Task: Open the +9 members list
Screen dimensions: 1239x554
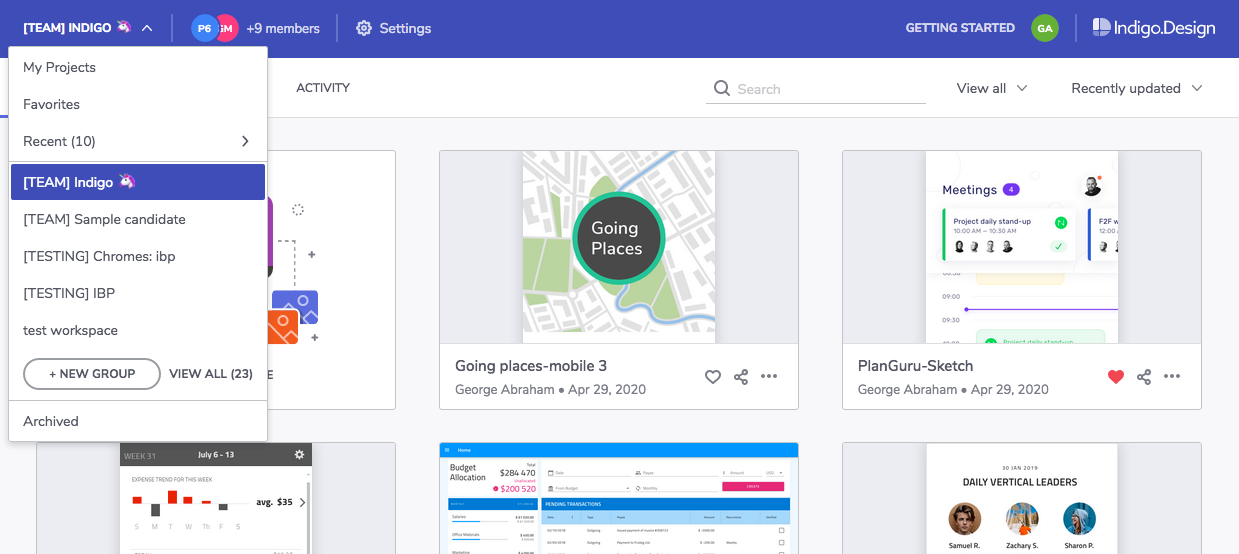Action: 283,28
